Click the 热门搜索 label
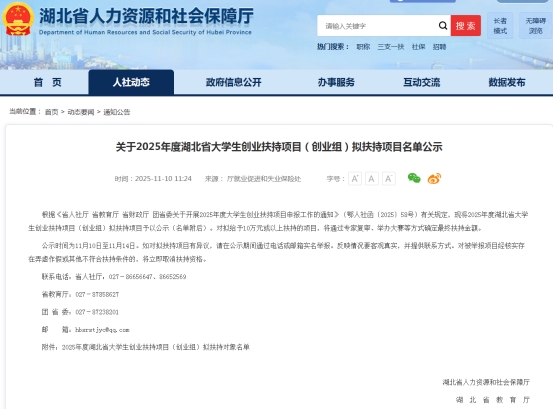The width and height of the screenshot is (553, 409). coord(333,47)
